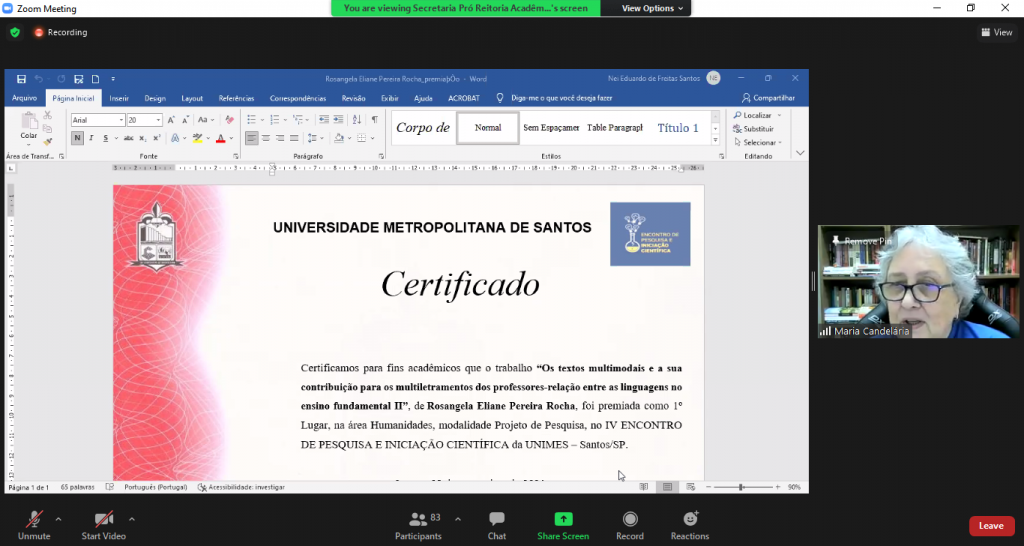
Task: Open the Arial font name dropdown
Action: (x=121, y=120)
